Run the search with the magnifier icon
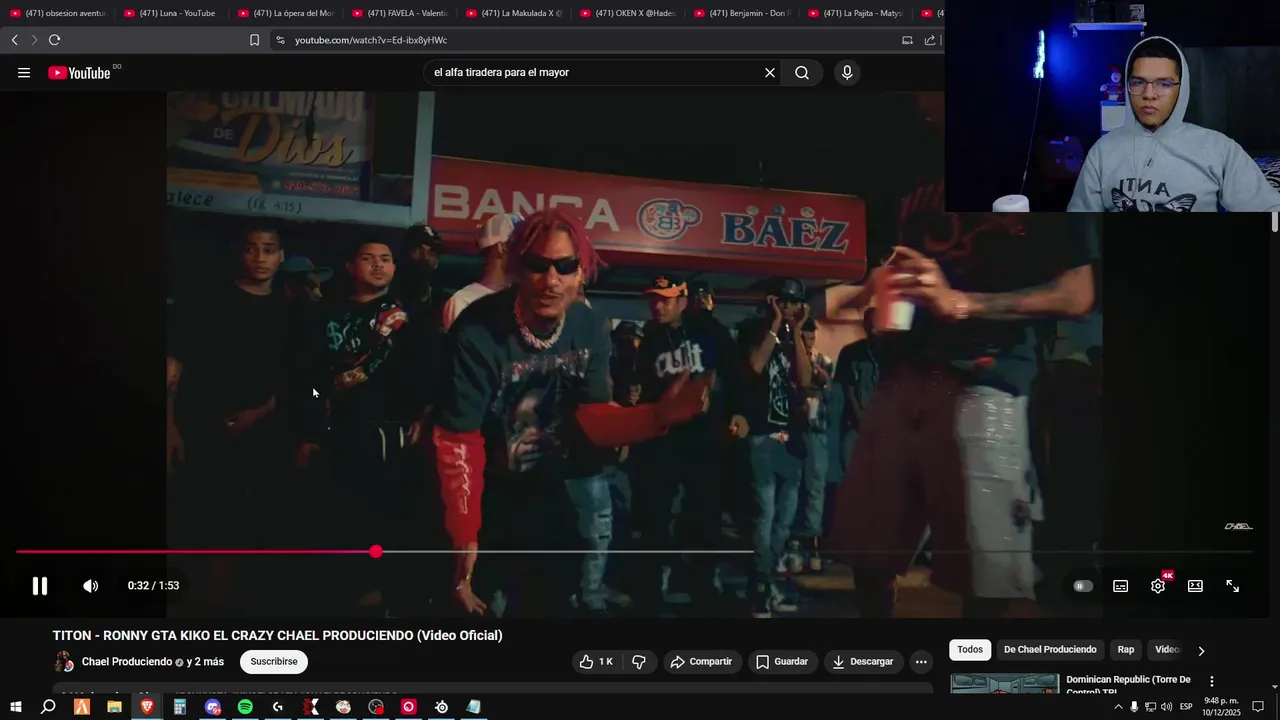Image resolution: width=1280 pixels, height=720 pixels. [802, 73]
